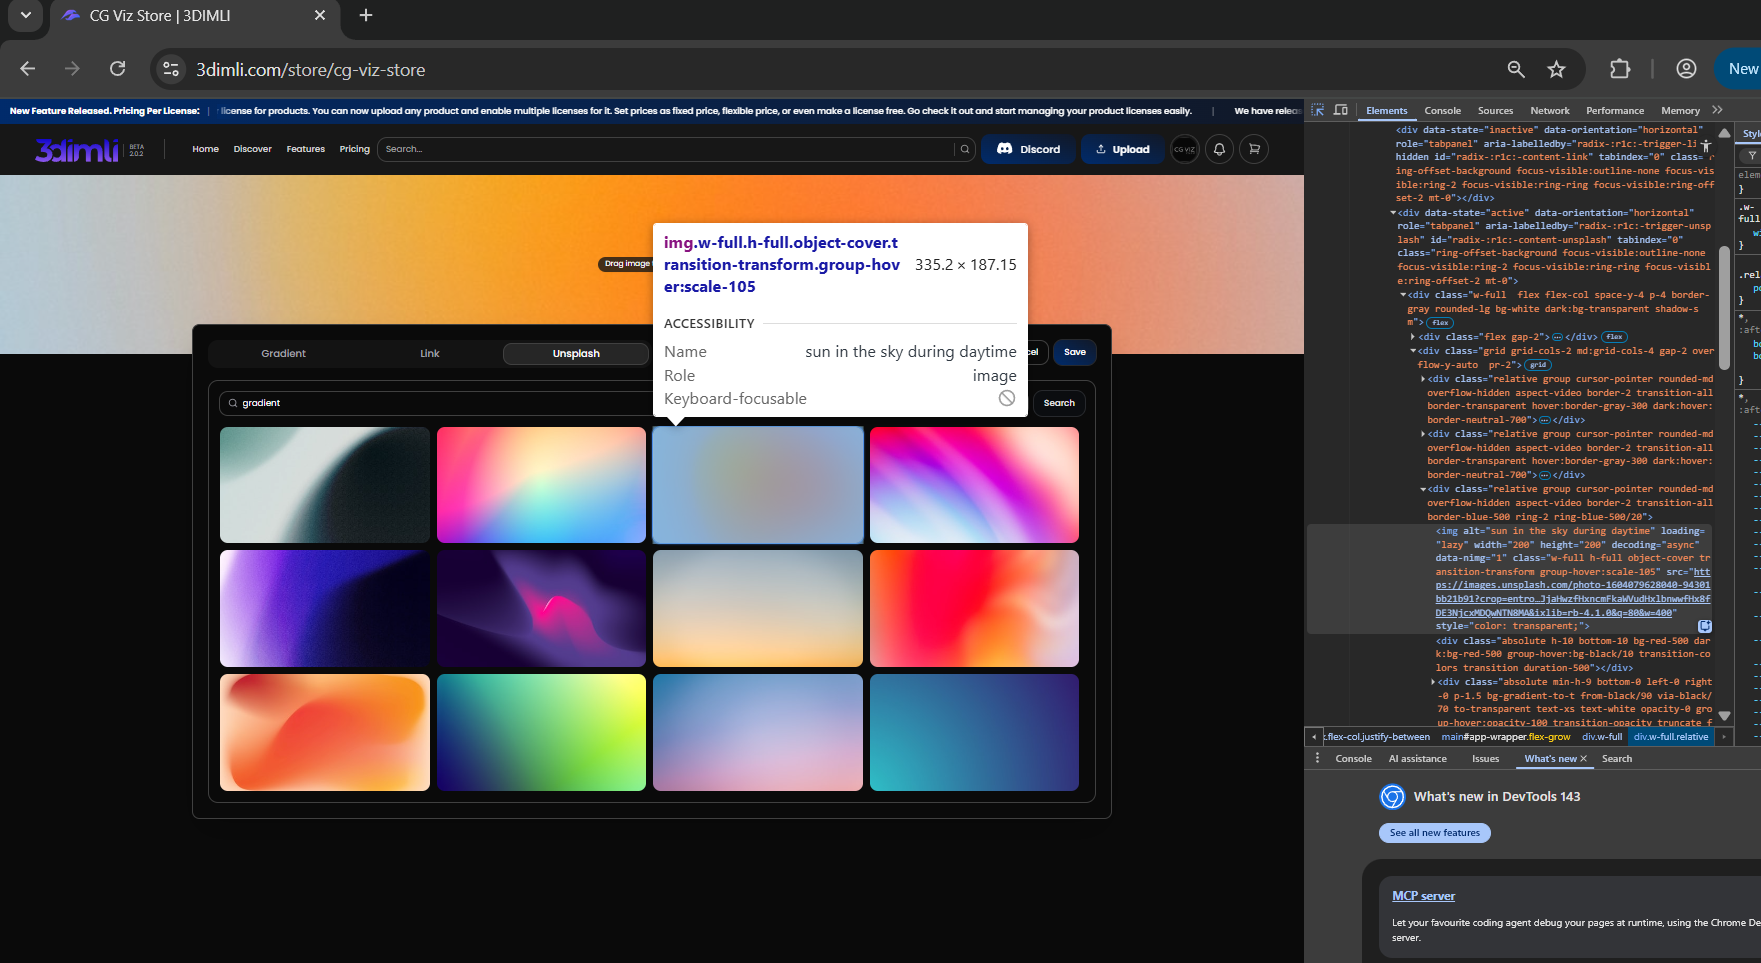1761x963 pixels.
Task: Click the Upload button
Action: [x=1123, y=149]
